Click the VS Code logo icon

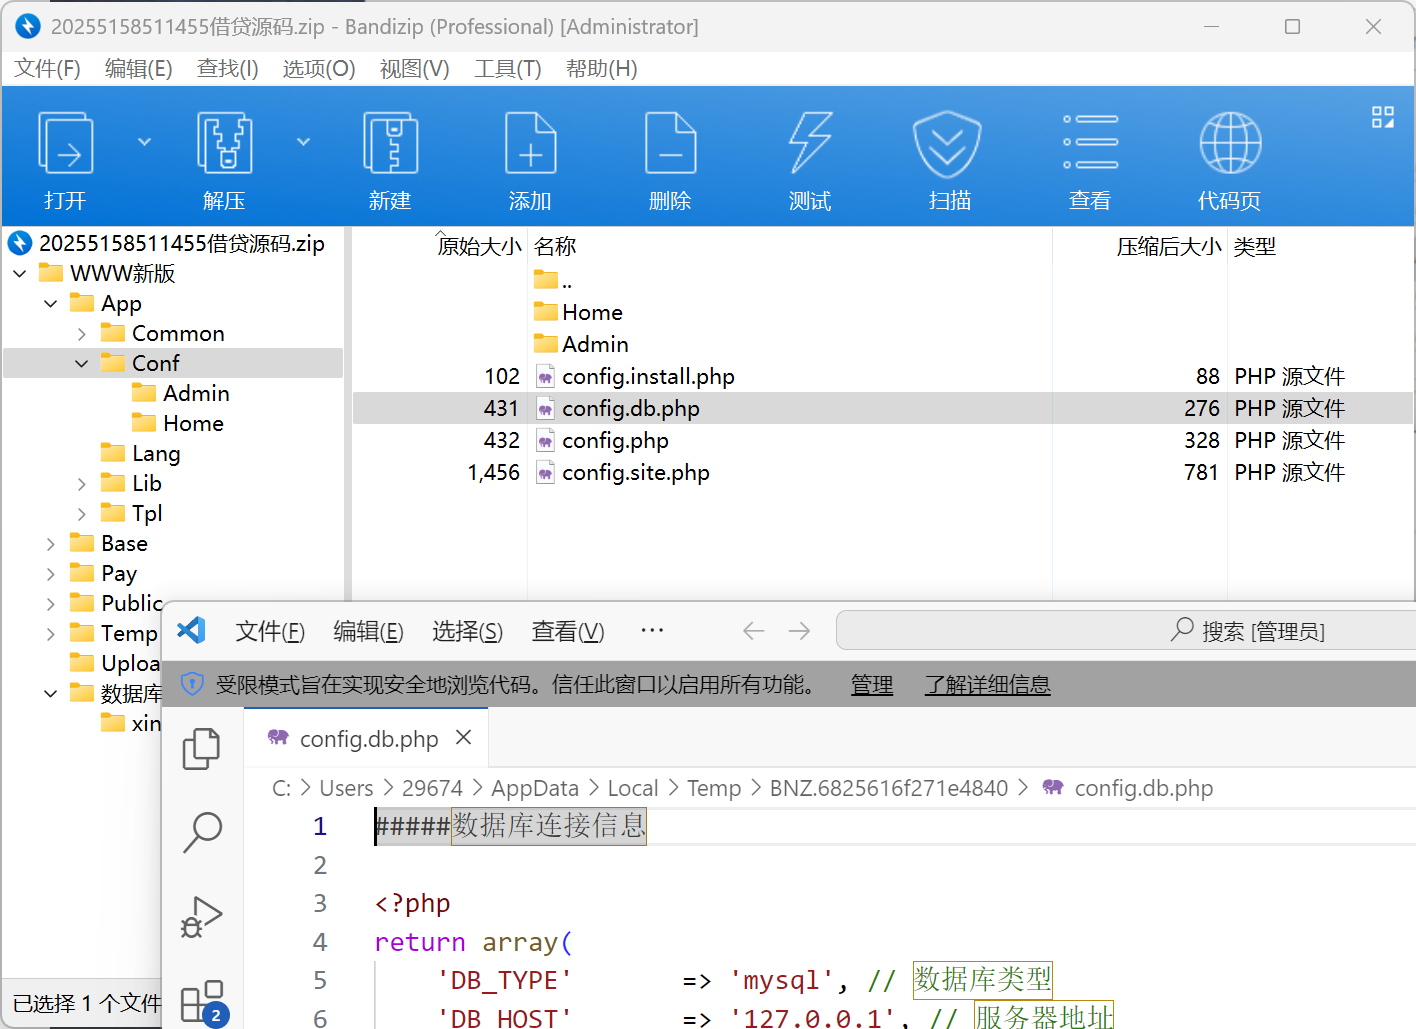click(x=191, y=630)
